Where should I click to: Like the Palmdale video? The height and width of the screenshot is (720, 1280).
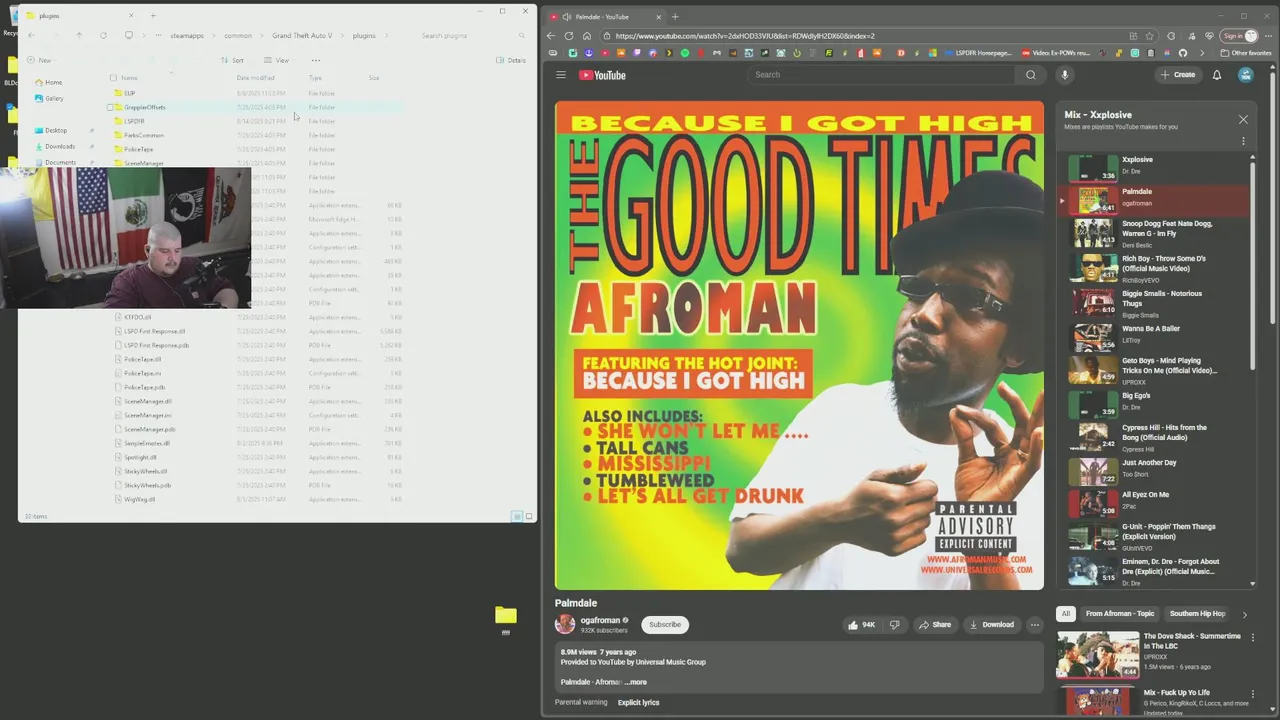tap(861, 625)
